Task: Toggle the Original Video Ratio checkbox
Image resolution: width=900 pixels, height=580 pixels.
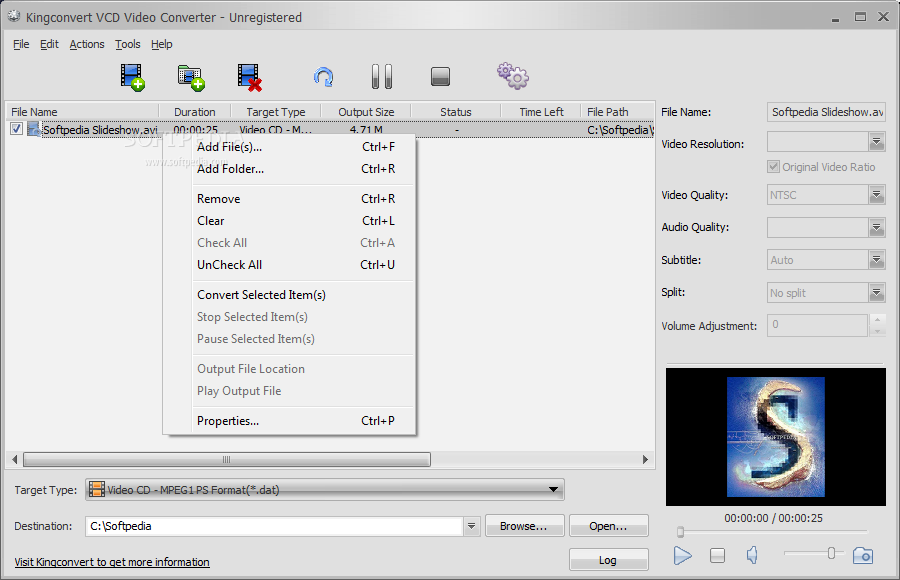Action: pos(774,167)
